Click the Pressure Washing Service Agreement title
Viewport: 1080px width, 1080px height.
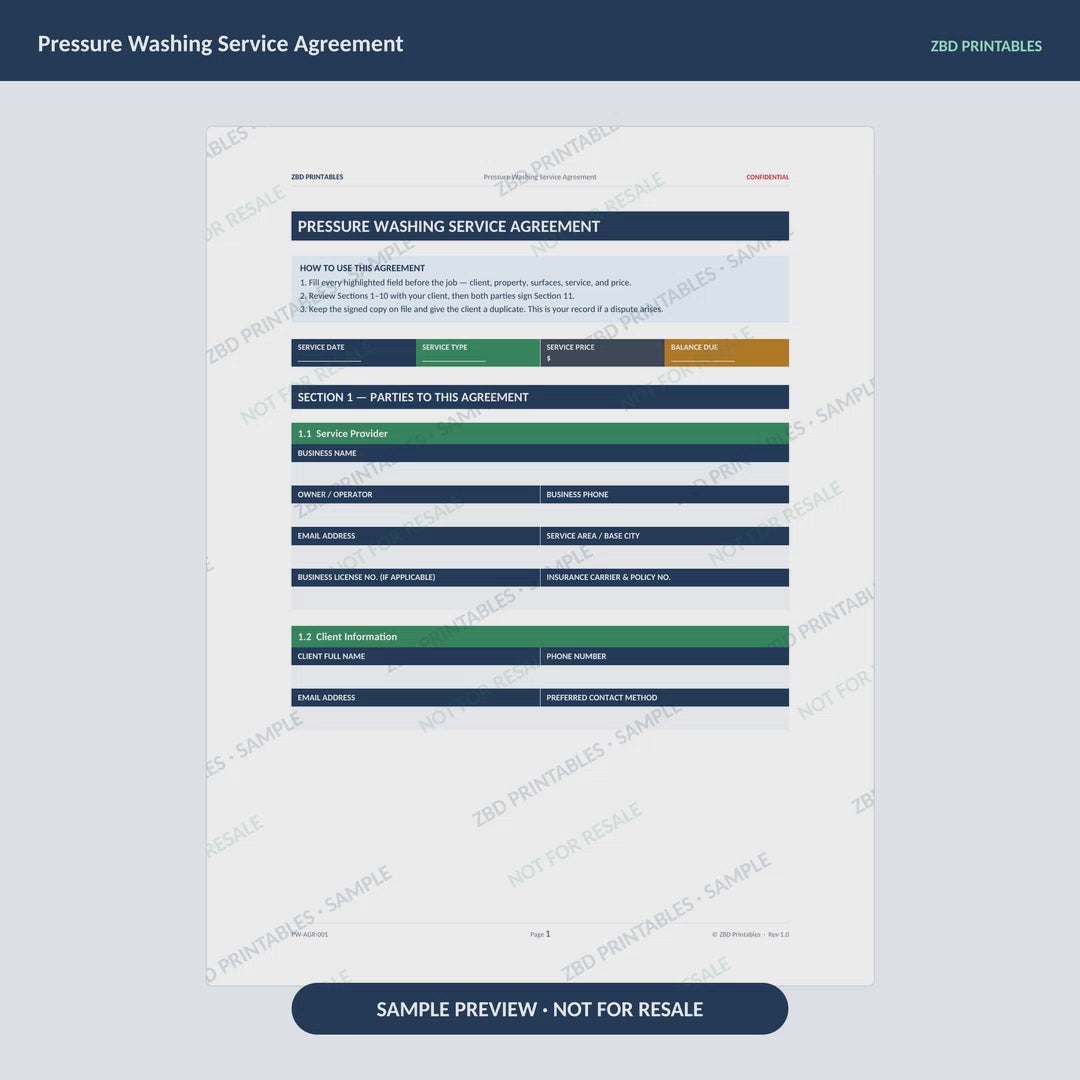tap(220, 43)
